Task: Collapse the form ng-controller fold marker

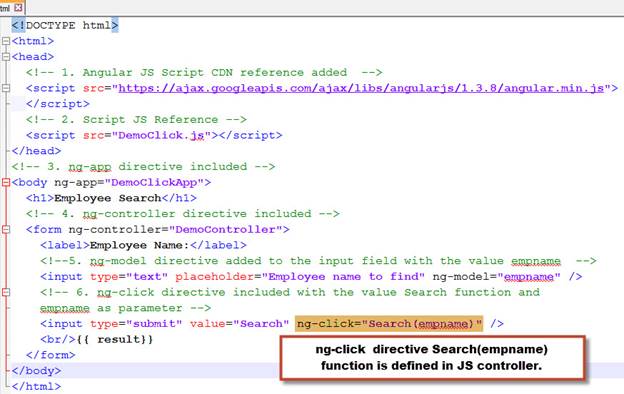Action: [6, 229]
